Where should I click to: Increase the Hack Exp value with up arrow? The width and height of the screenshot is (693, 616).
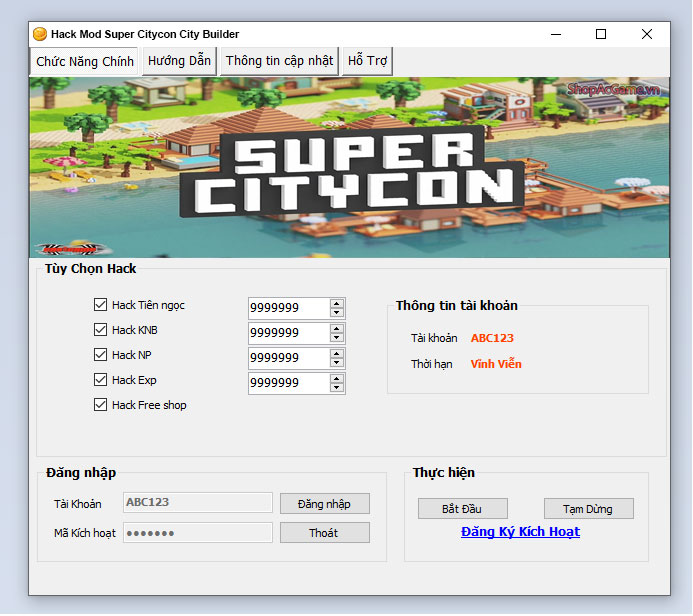pyautogui.click(x=337, y=379)
